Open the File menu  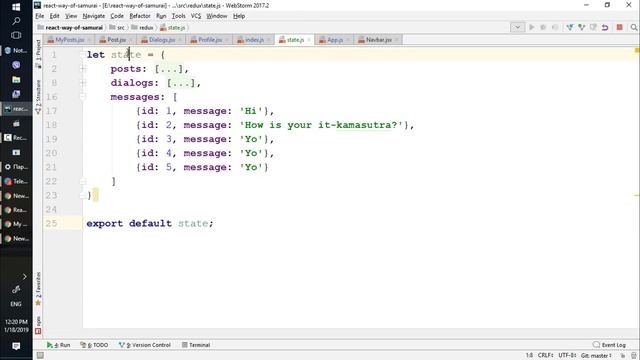40,16
